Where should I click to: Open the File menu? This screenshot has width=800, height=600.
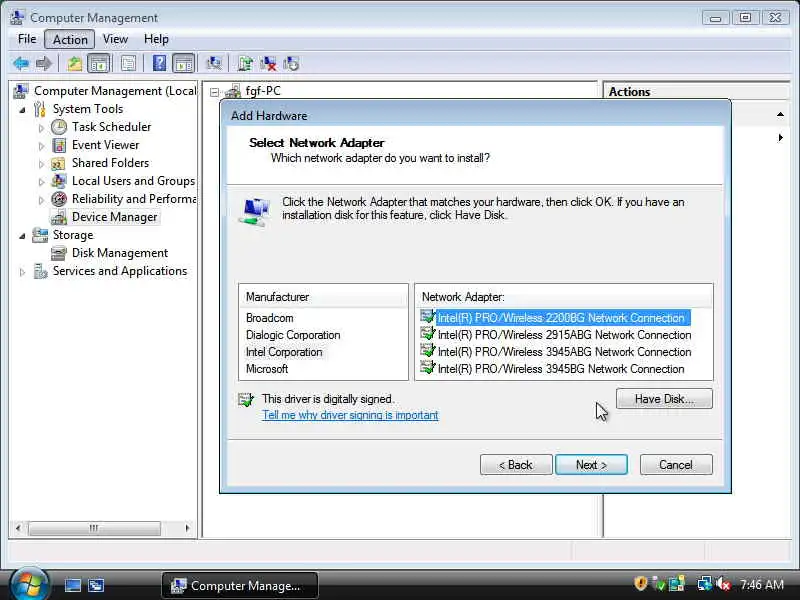(x=27, y=39)
